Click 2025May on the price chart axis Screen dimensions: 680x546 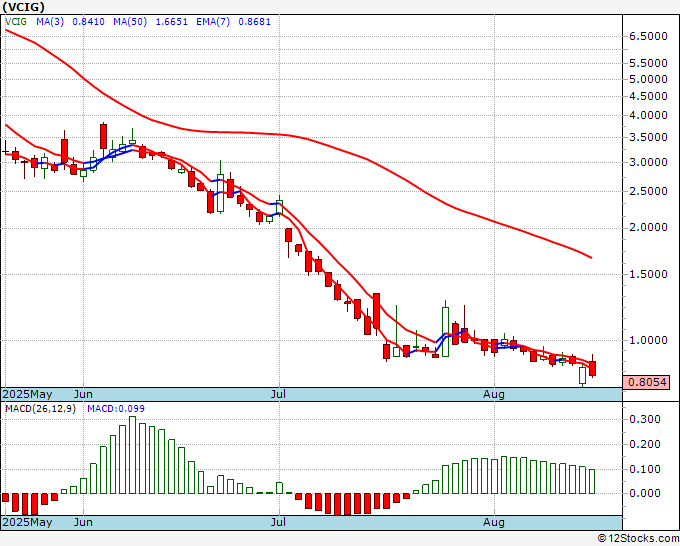tap(27, 394)
